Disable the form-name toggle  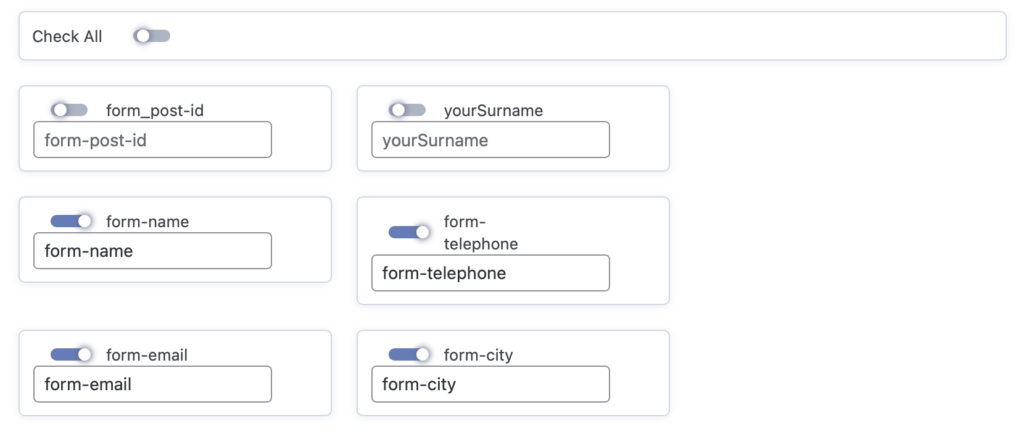(x=71, y=221)
